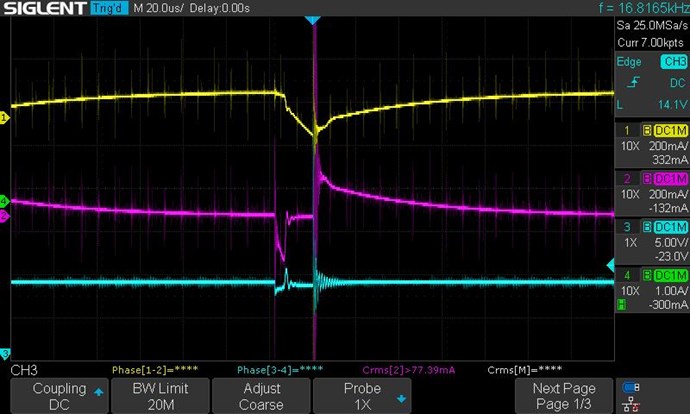690x414 pixels.
Task: Click the Curr 7.00kpts memory depth
Action: tap(650, 43)
